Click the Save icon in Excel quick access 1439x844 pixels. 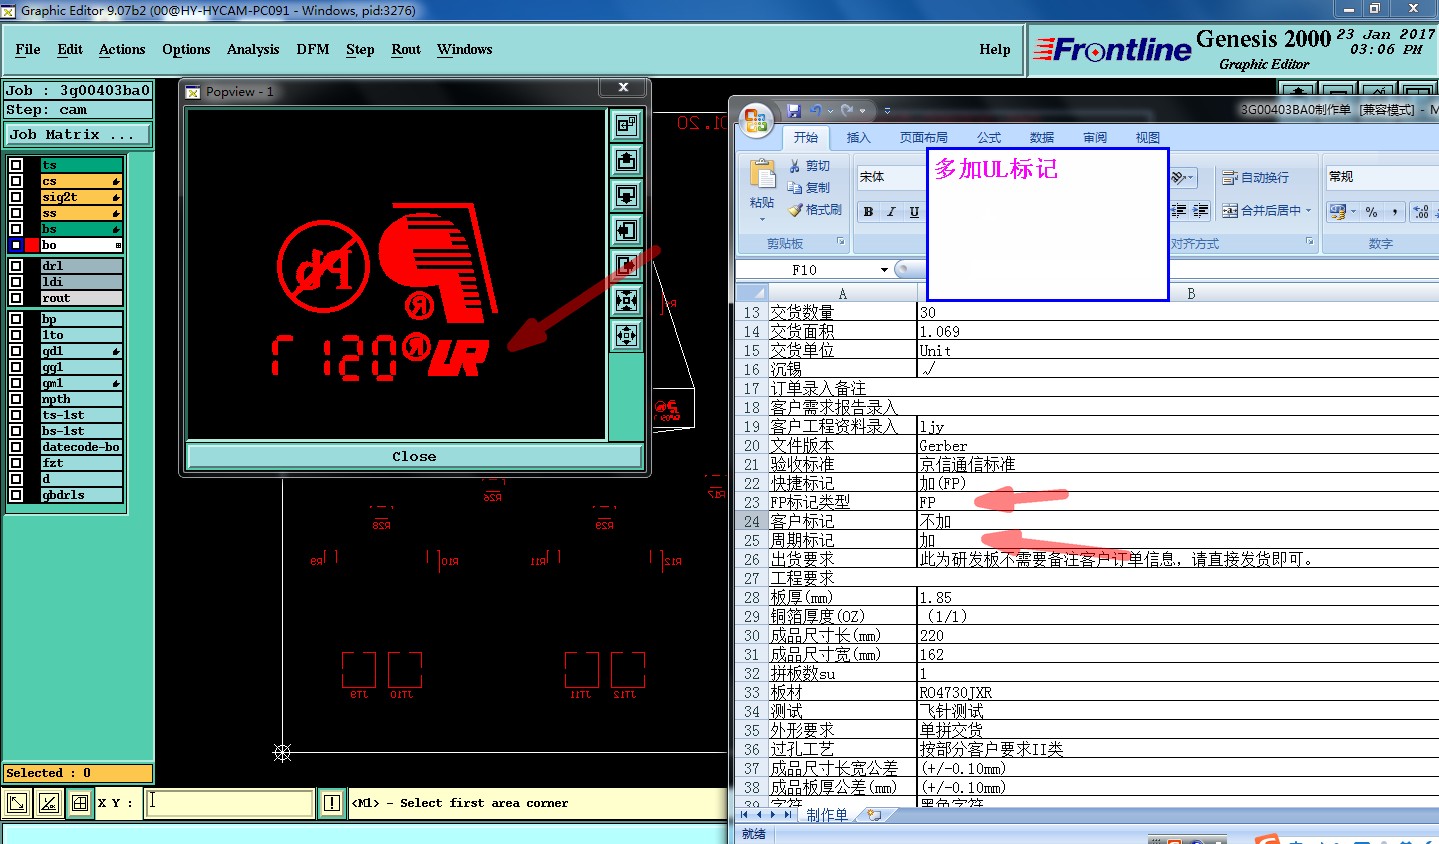click(x=794, y=111)
